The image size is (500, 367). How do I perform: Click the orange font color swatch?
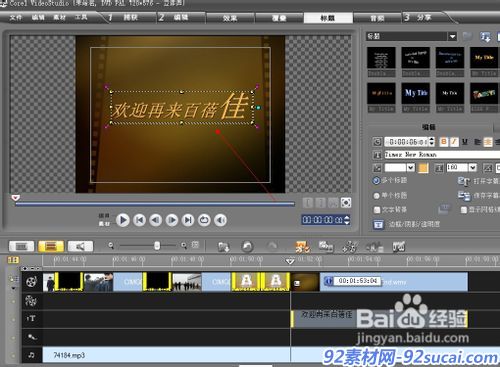click(x=423, y=168)
